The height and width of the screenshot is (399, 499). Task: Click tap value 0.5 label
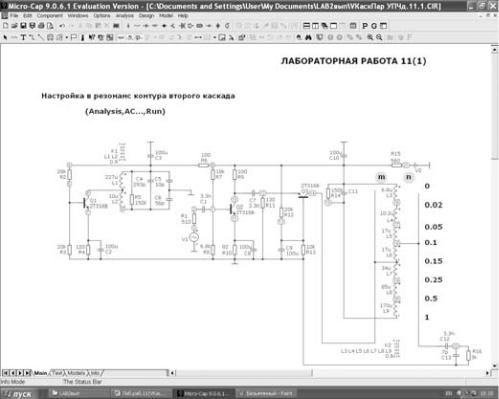[431, 298]
